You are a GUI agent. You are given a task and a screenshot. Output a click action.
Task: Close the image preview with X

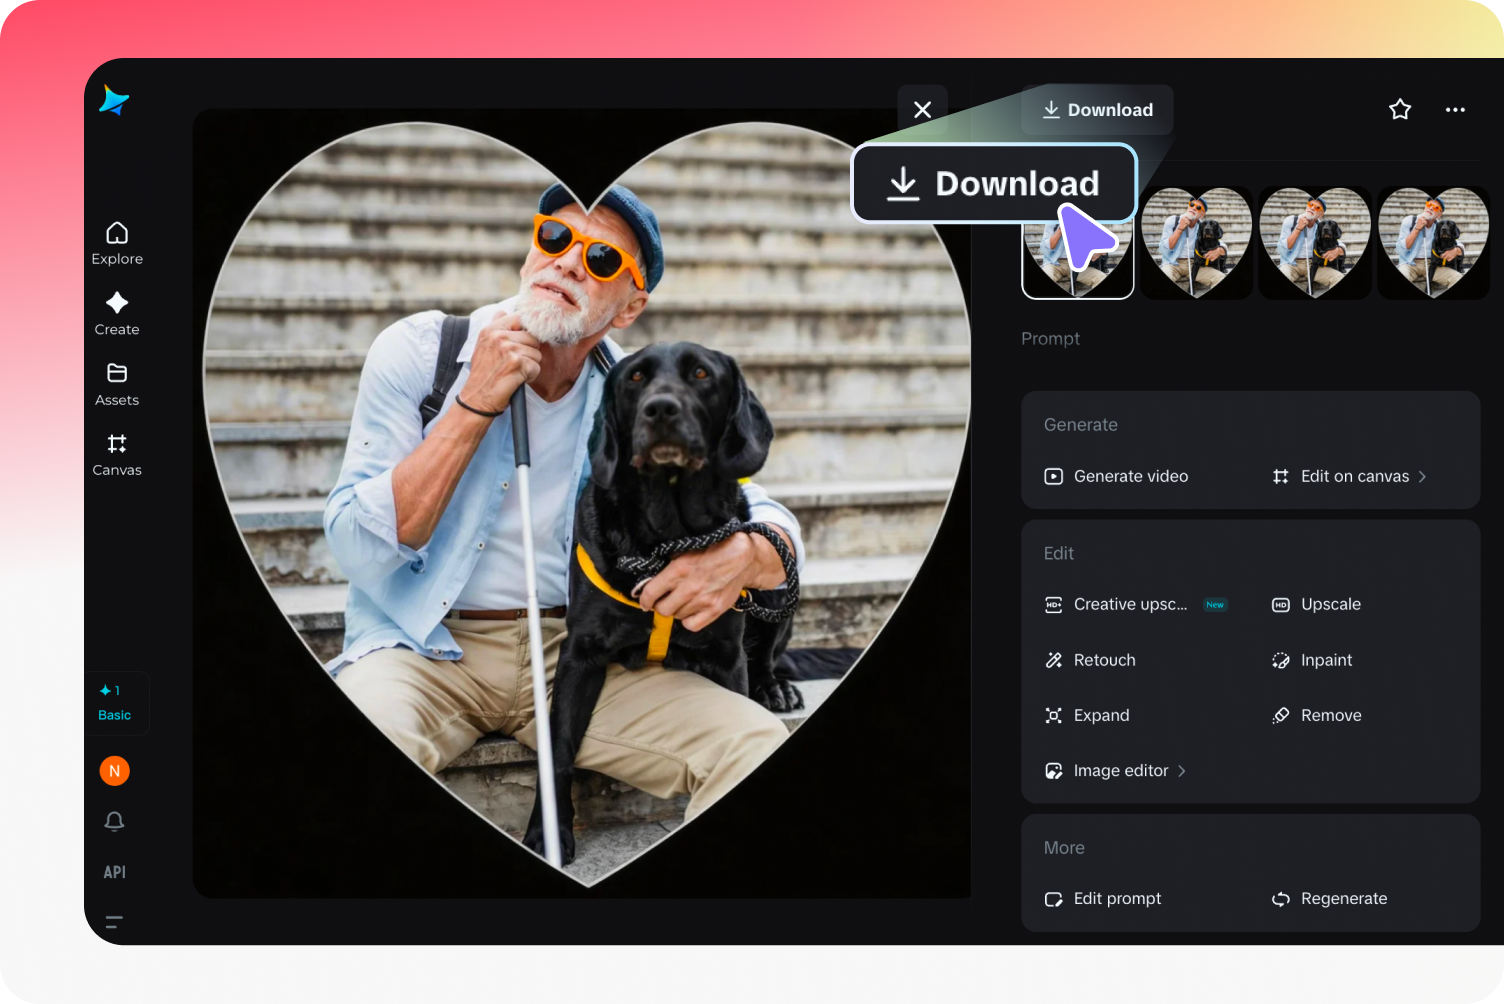coord(922,110)
